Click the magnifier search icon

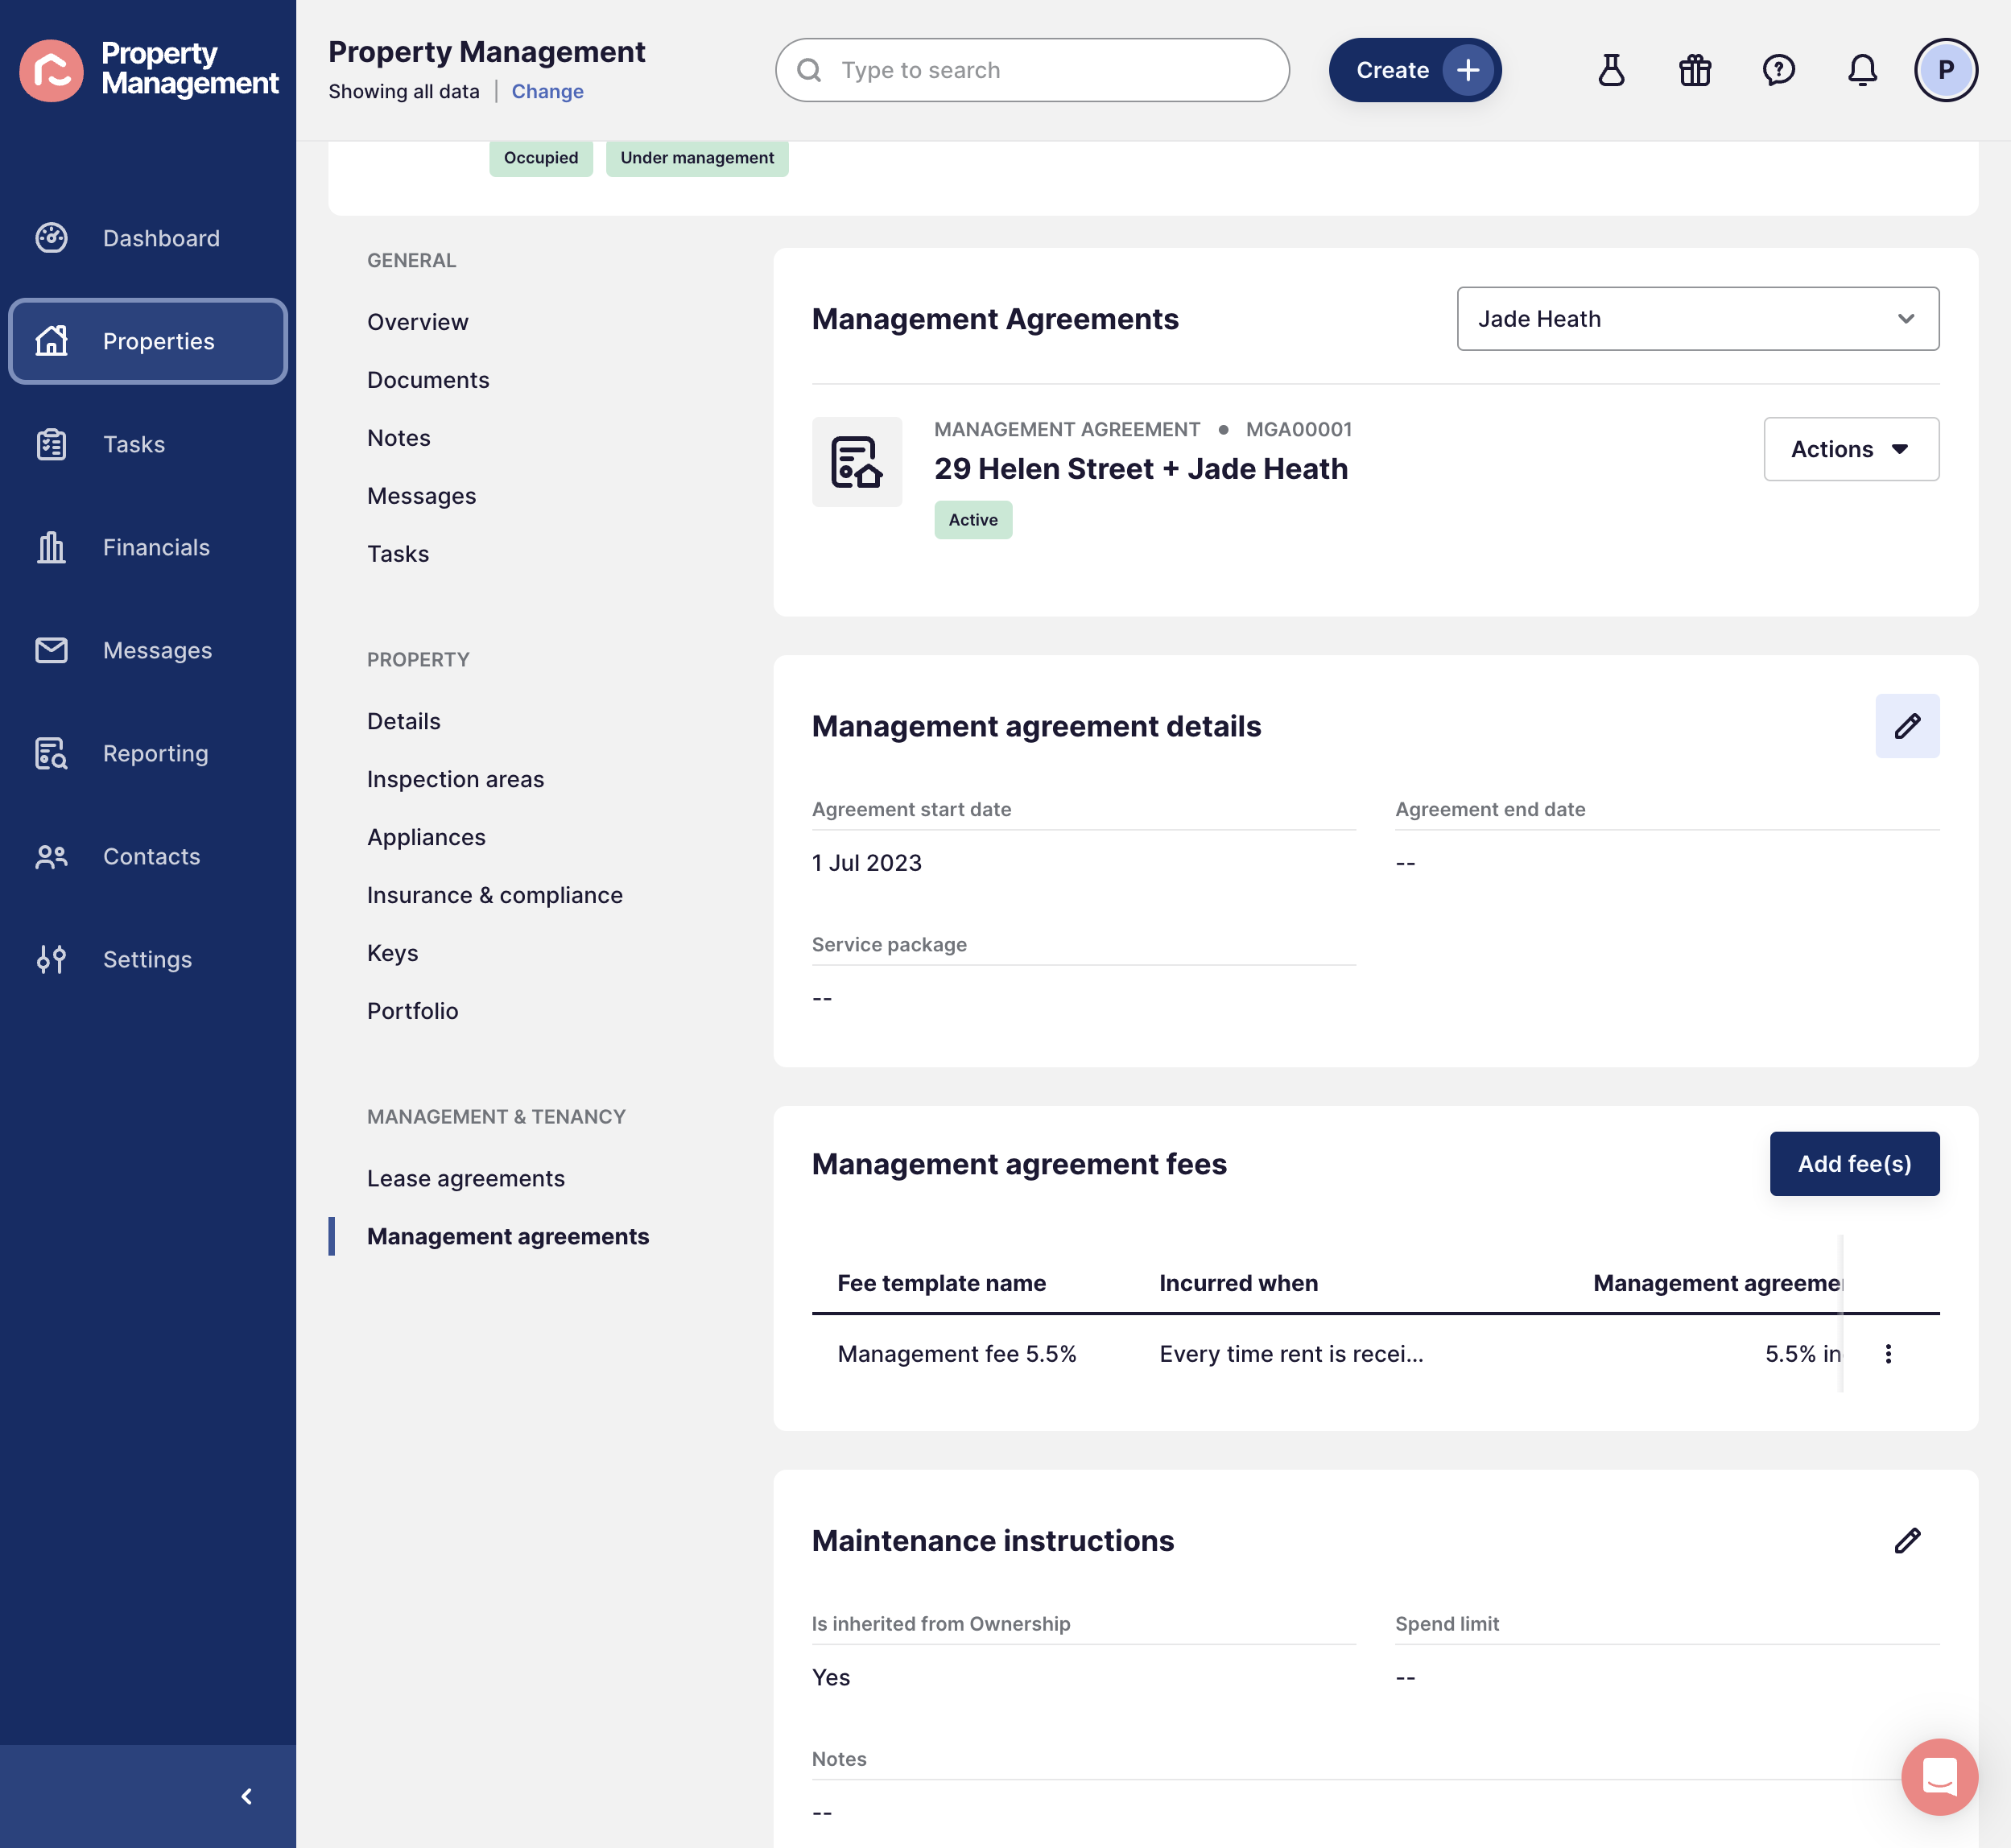click(810, 70)
